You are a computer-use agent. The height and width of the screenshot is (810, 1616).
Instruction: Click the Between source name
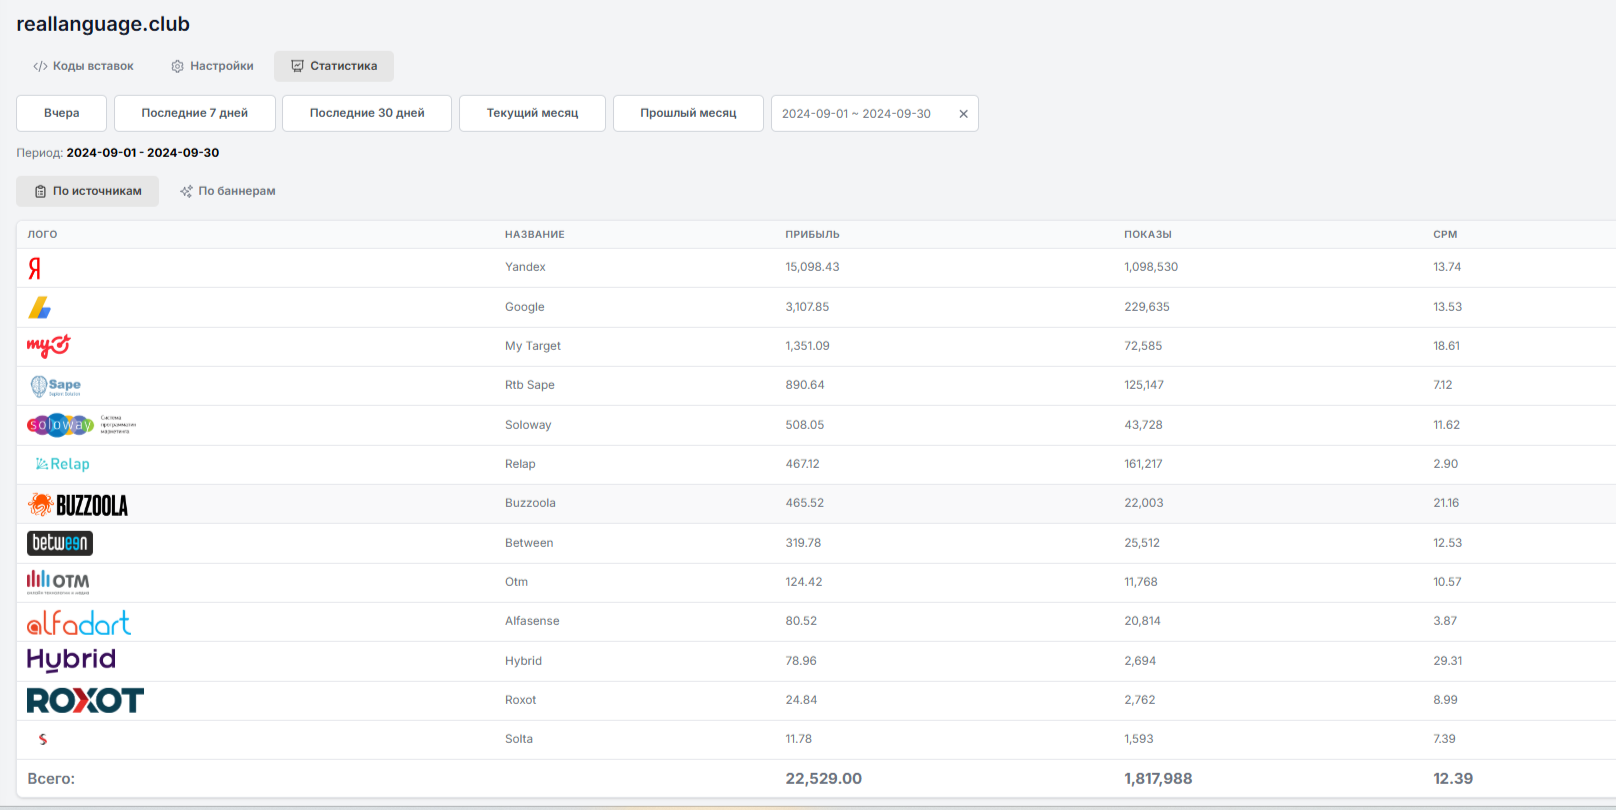(529, 543)
